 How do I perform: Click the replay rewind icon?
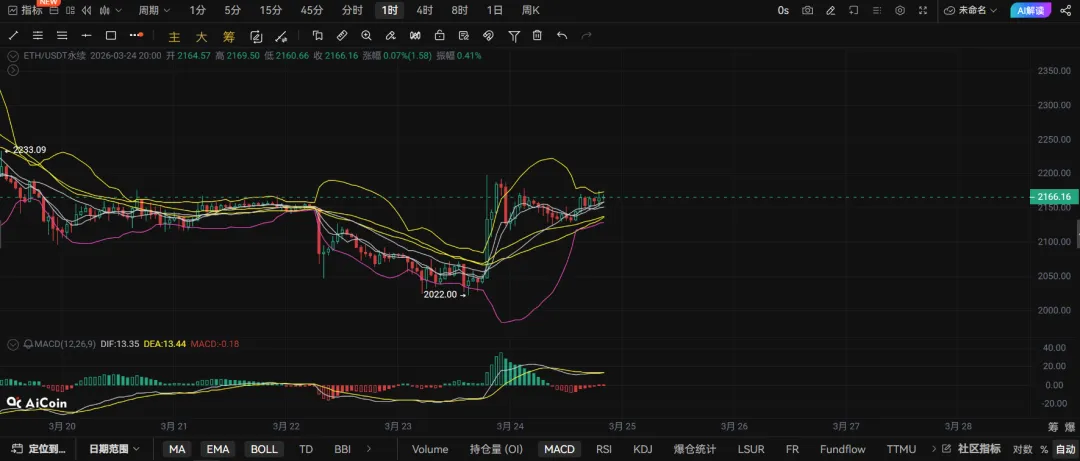pos(86,10)
